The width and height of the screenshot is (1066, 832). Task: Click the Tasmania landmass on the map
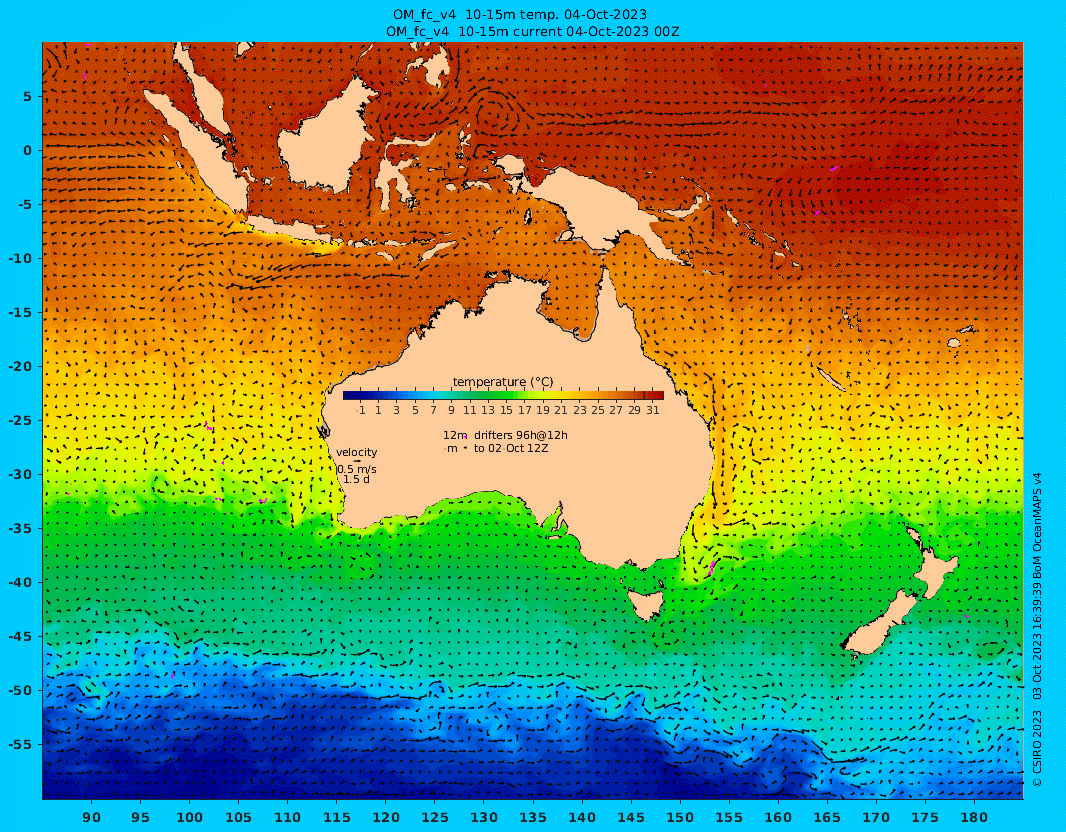(x=644, y=604)
